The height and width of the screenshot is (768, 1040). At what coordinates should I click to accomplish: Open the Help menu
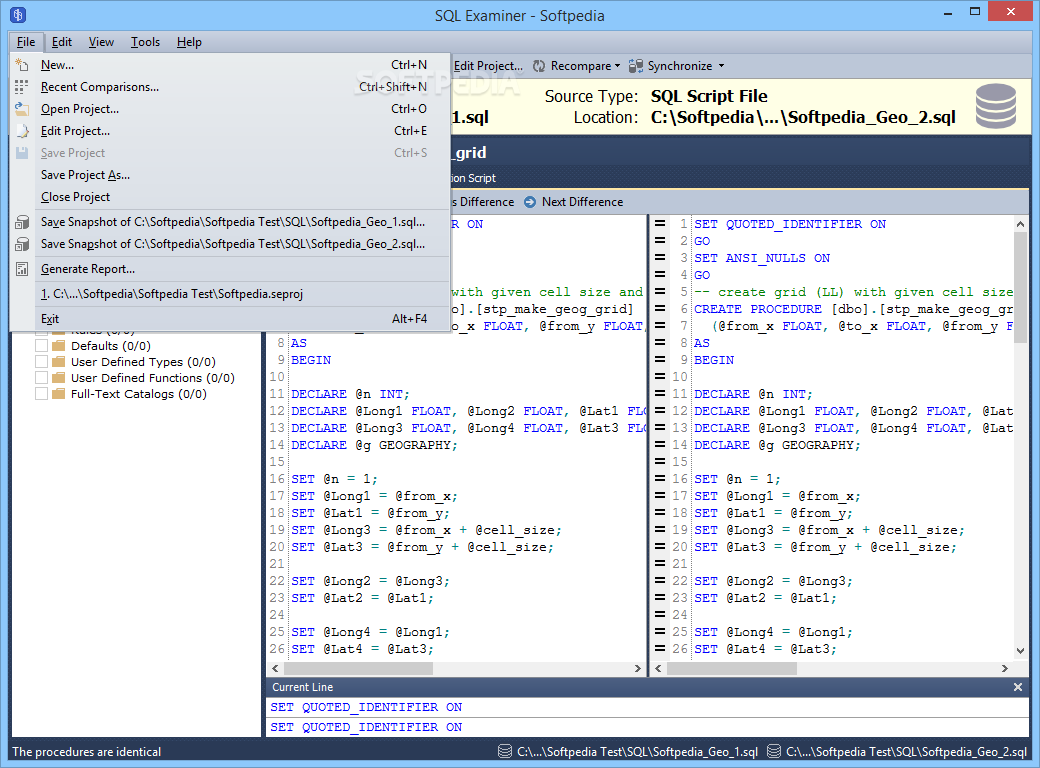pyautogui.click(x=189, y=42)
